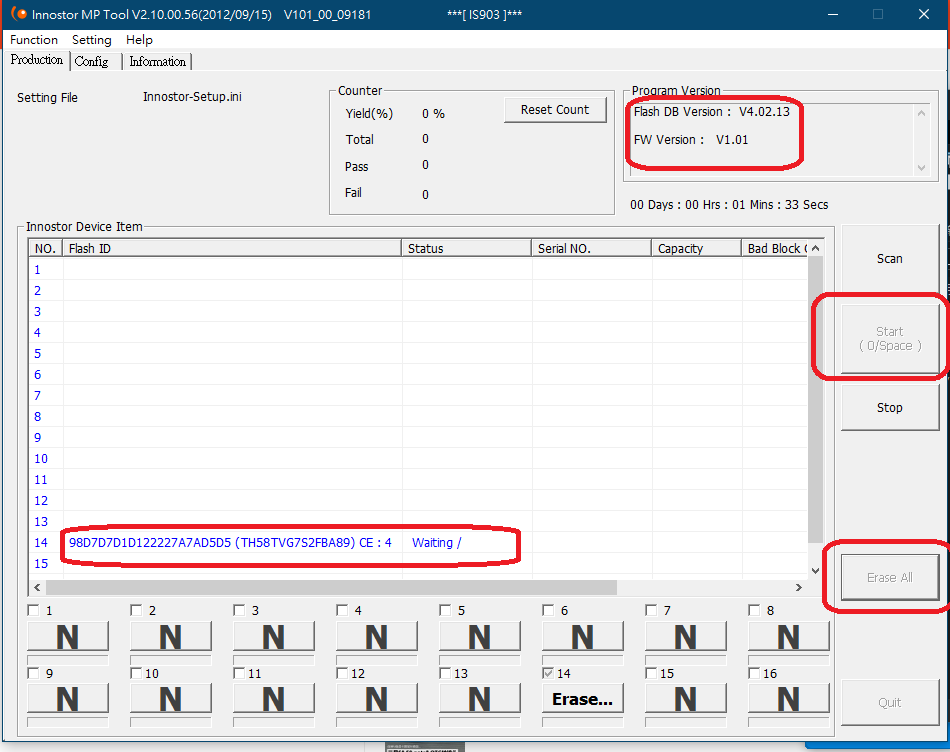The image size is (950, 752).
Task: Enable the checkbox for port 10
Action: [x=136, y=673]
